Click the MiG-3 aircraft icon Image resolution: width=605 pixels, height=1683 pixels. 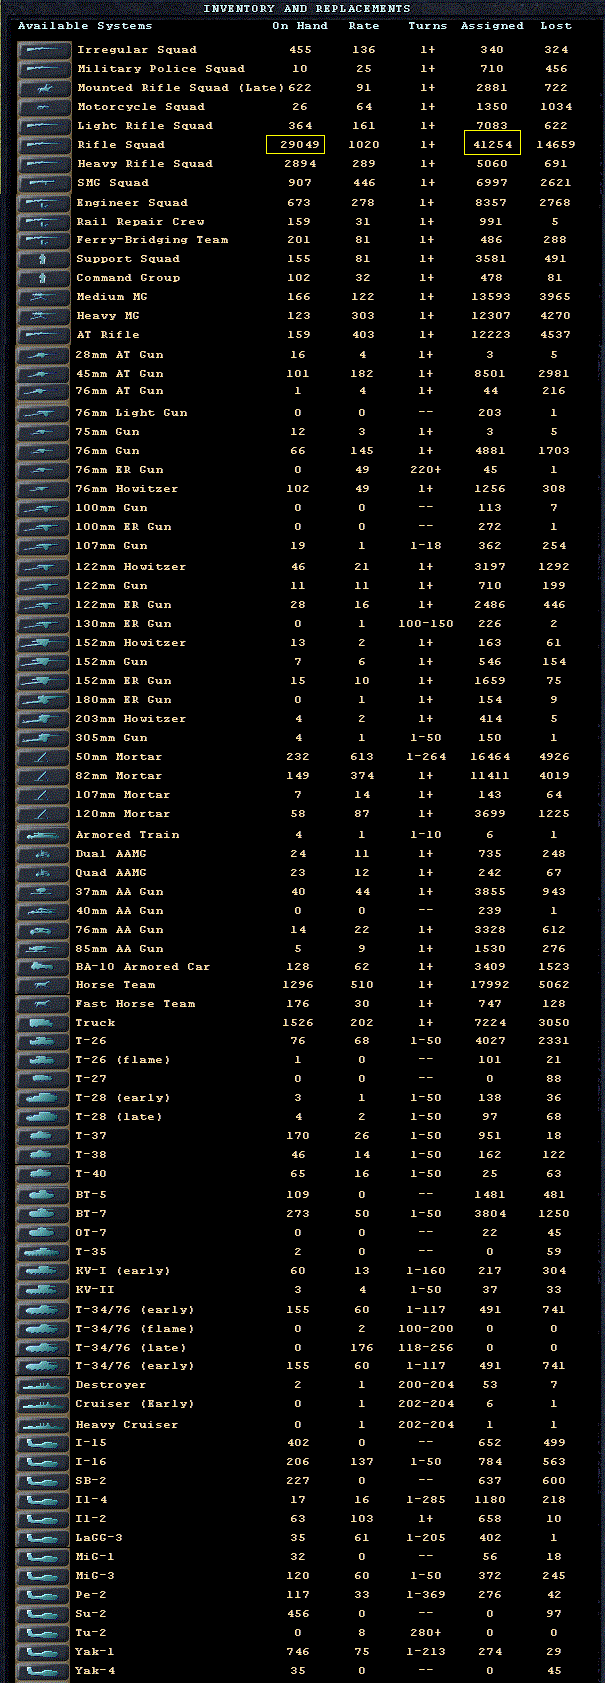pos(44,1575)
